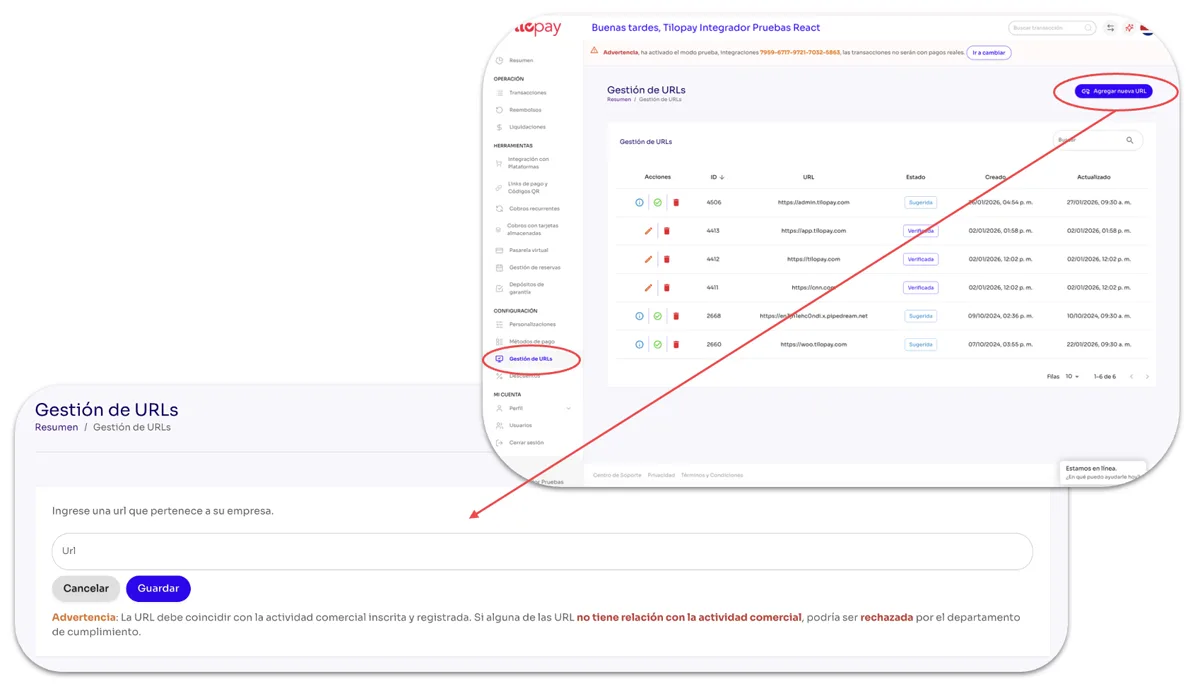Screen dimensions: 1200x686
Task: Click Cancelar button in URL form
Action: [x=86, y=588]
